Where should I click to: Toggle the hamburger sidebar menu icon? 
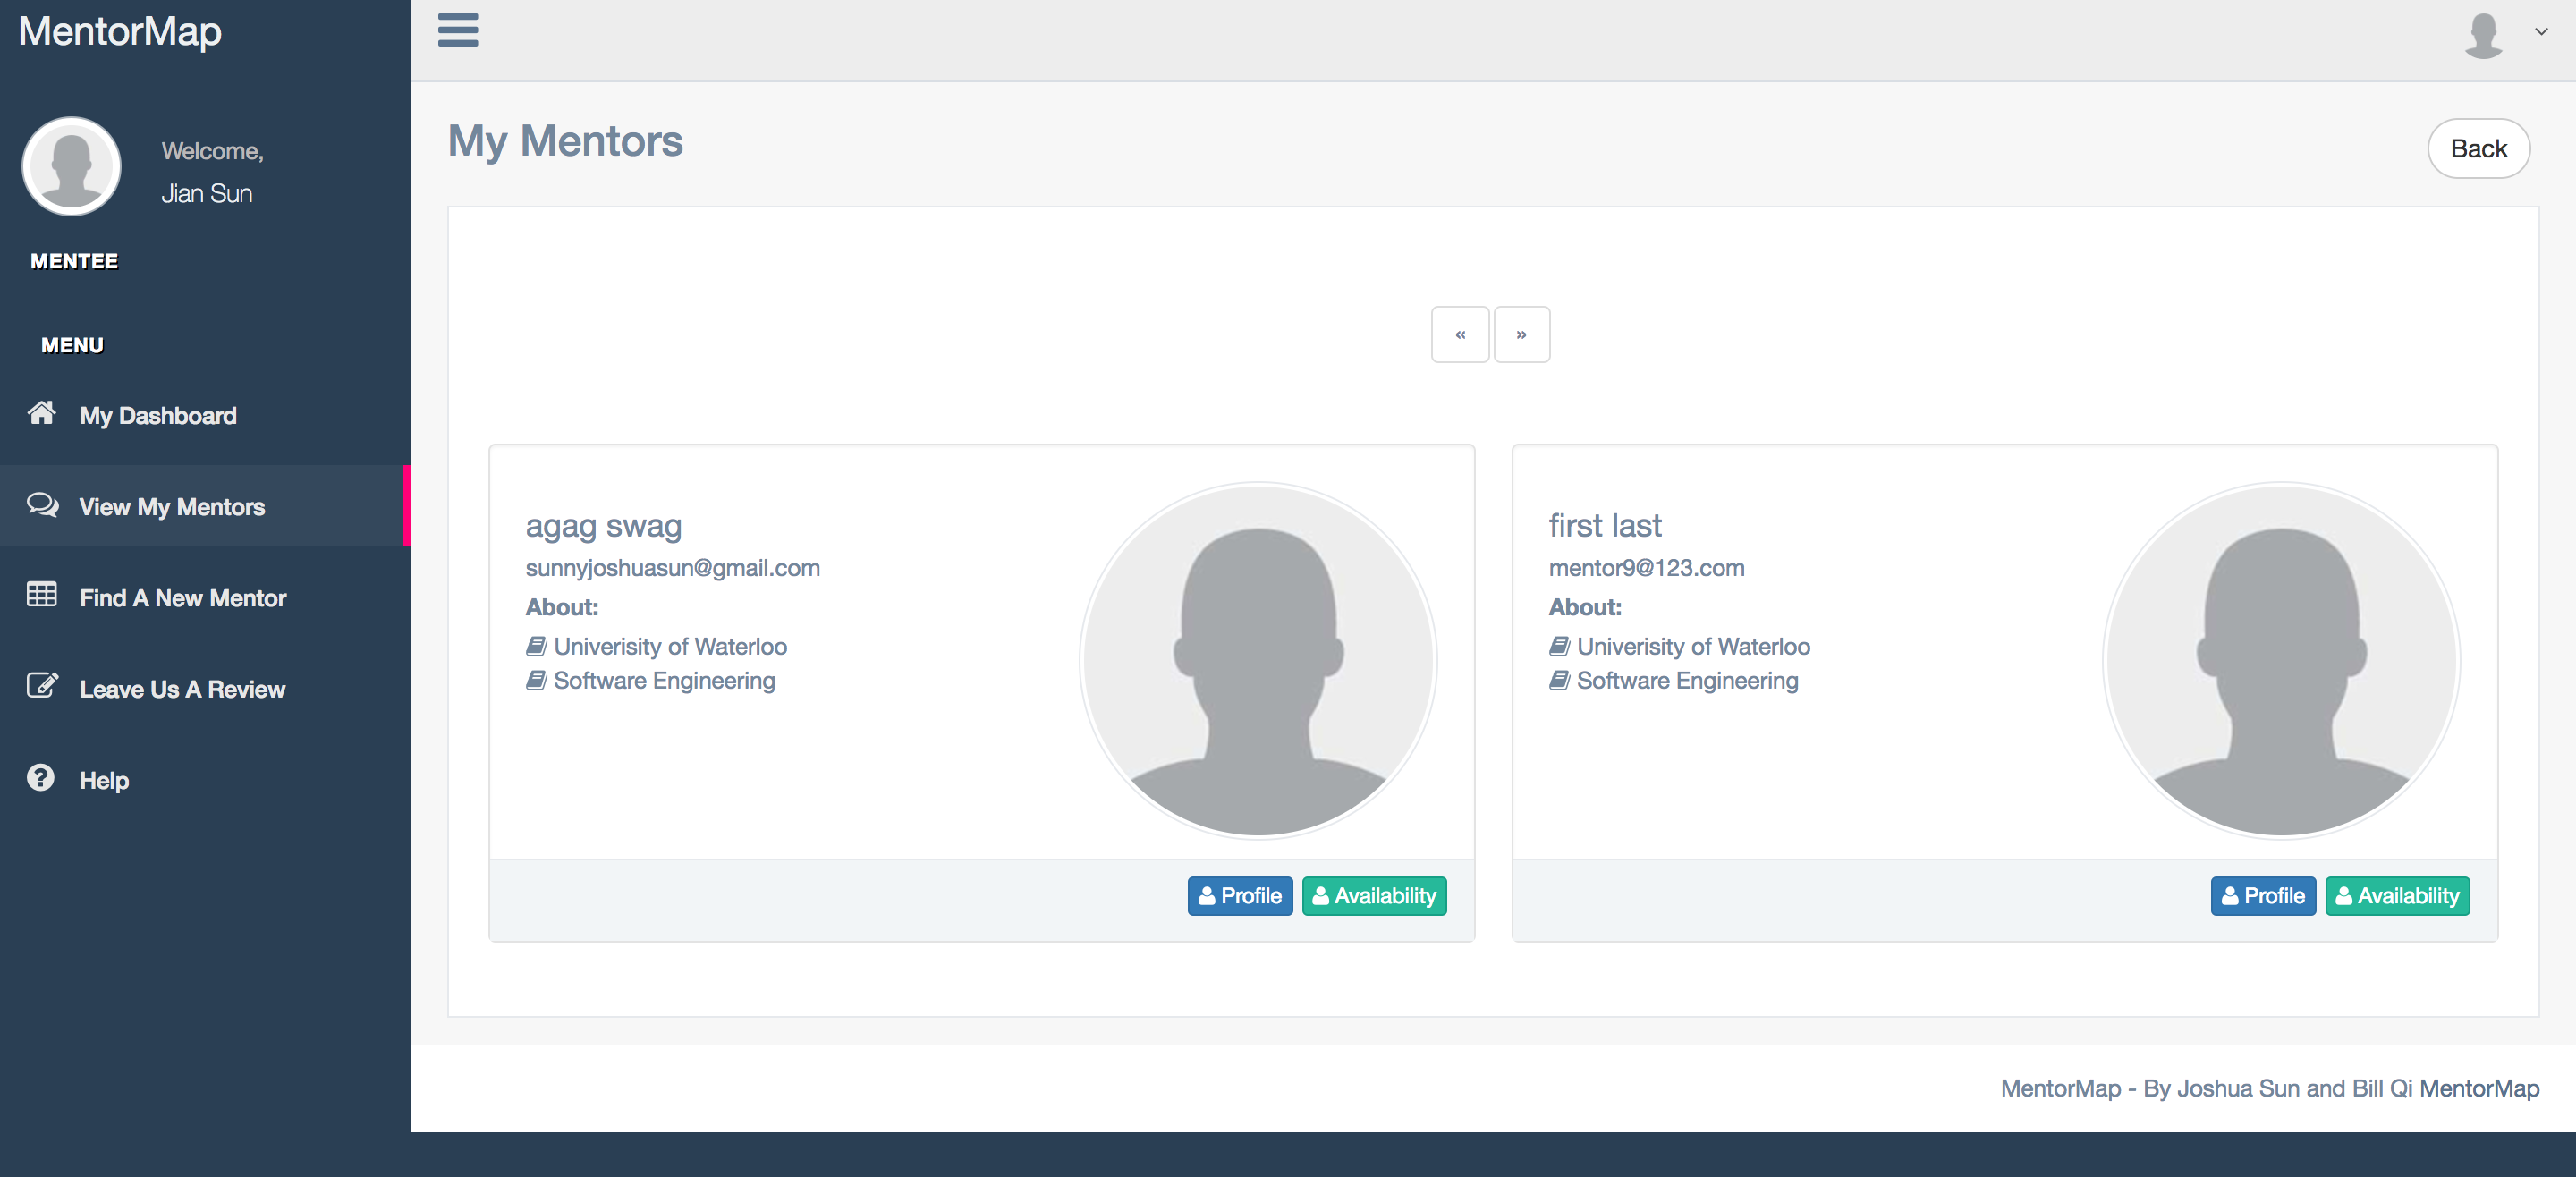(x=458, y=30)
